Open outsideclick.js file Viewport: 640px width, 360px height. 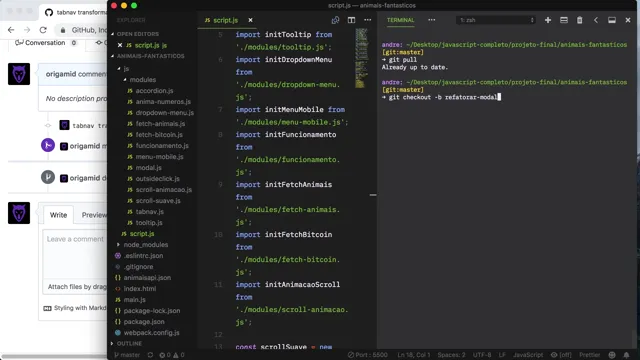157,179
